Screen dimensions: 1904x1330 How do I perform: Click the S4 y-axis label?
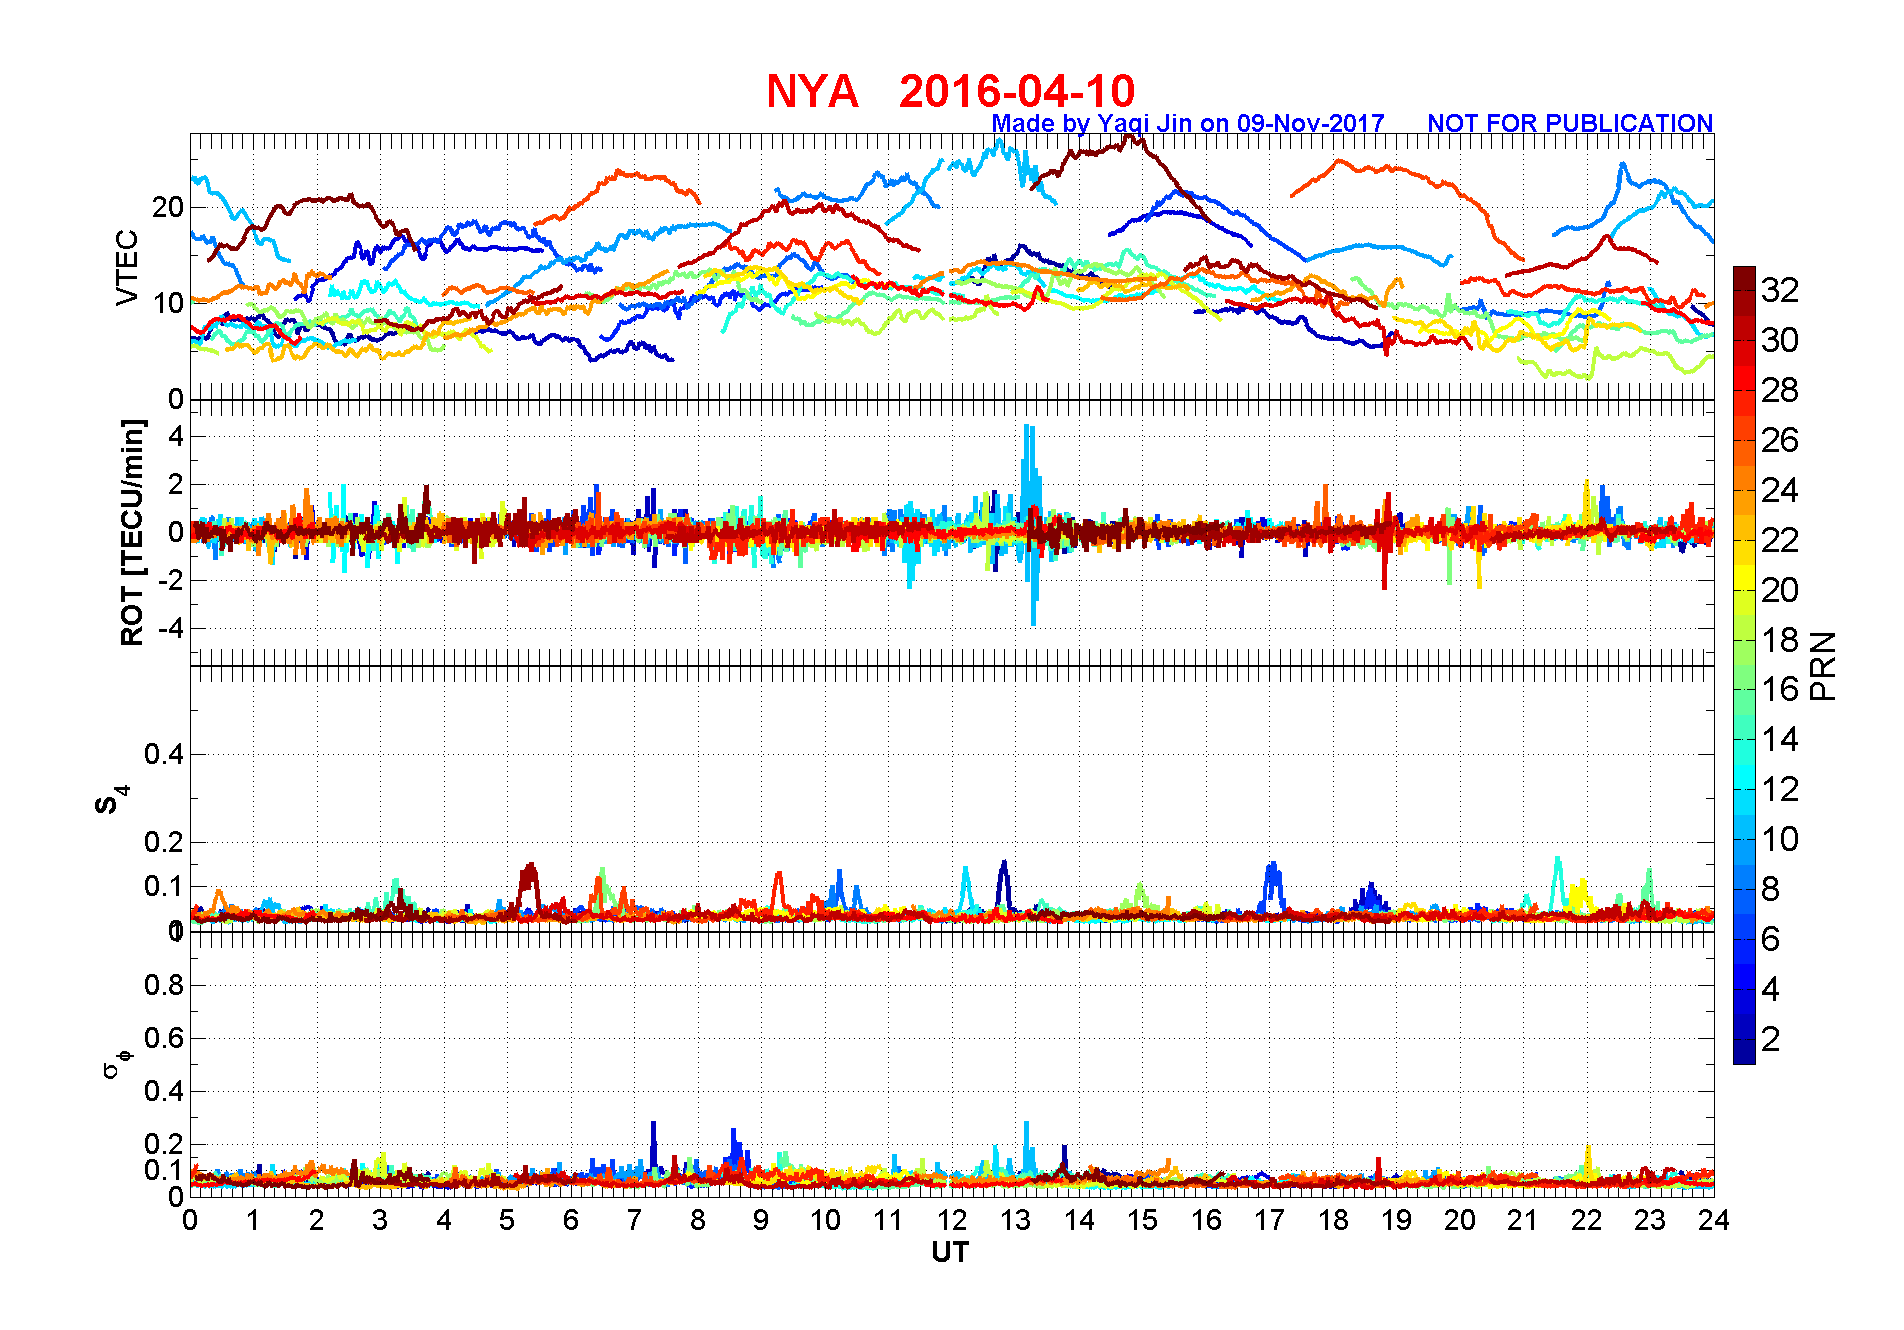pyautogui.click(x=112, y=800)
